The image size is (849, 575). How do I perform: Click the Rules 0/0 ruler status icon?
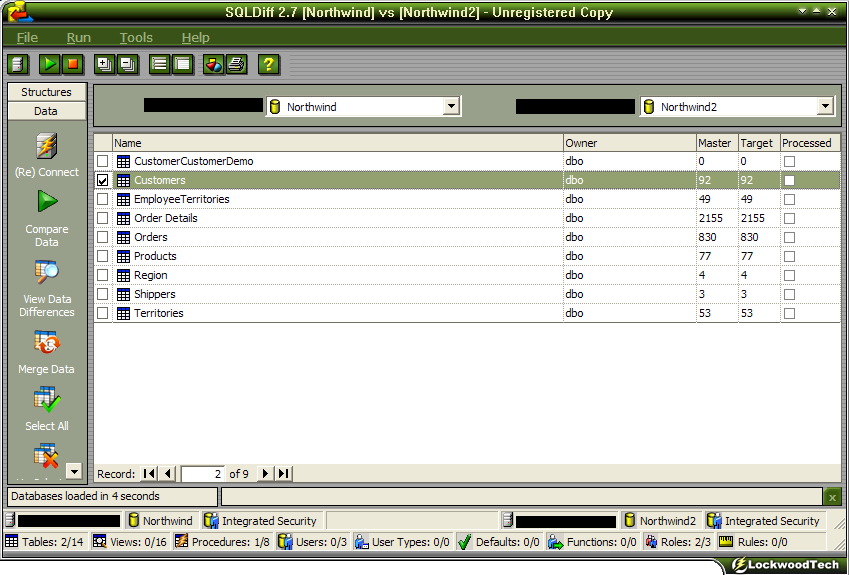[x=726, y=541]
